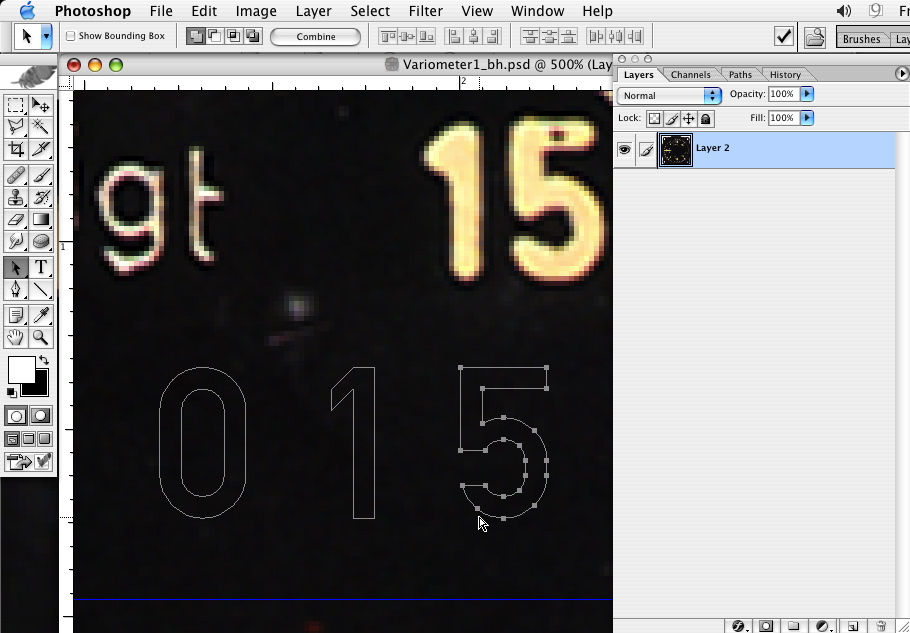Viewport: 910px width, 633px height.
Task: Pick the Magic Wand tool
Action: click(41, 127)
